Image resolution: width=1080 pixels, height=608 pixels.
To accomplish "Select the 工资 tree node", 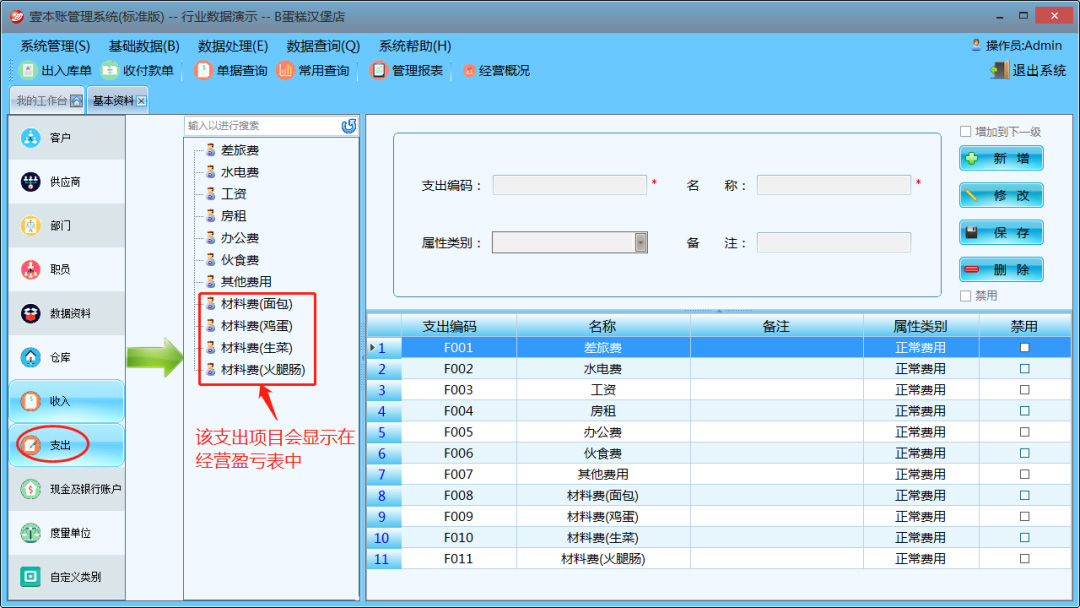I will (233, 194).
